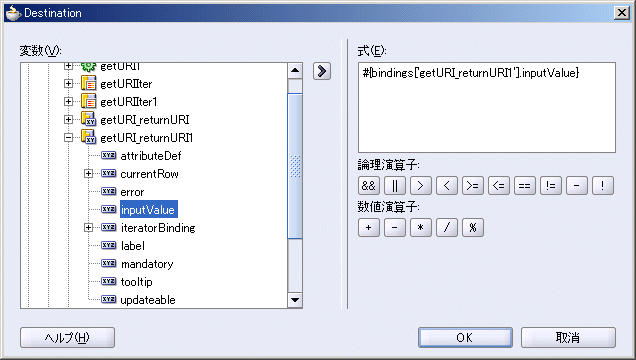Insert the || logical operator
636x360 pixels.
click(395, 186)
